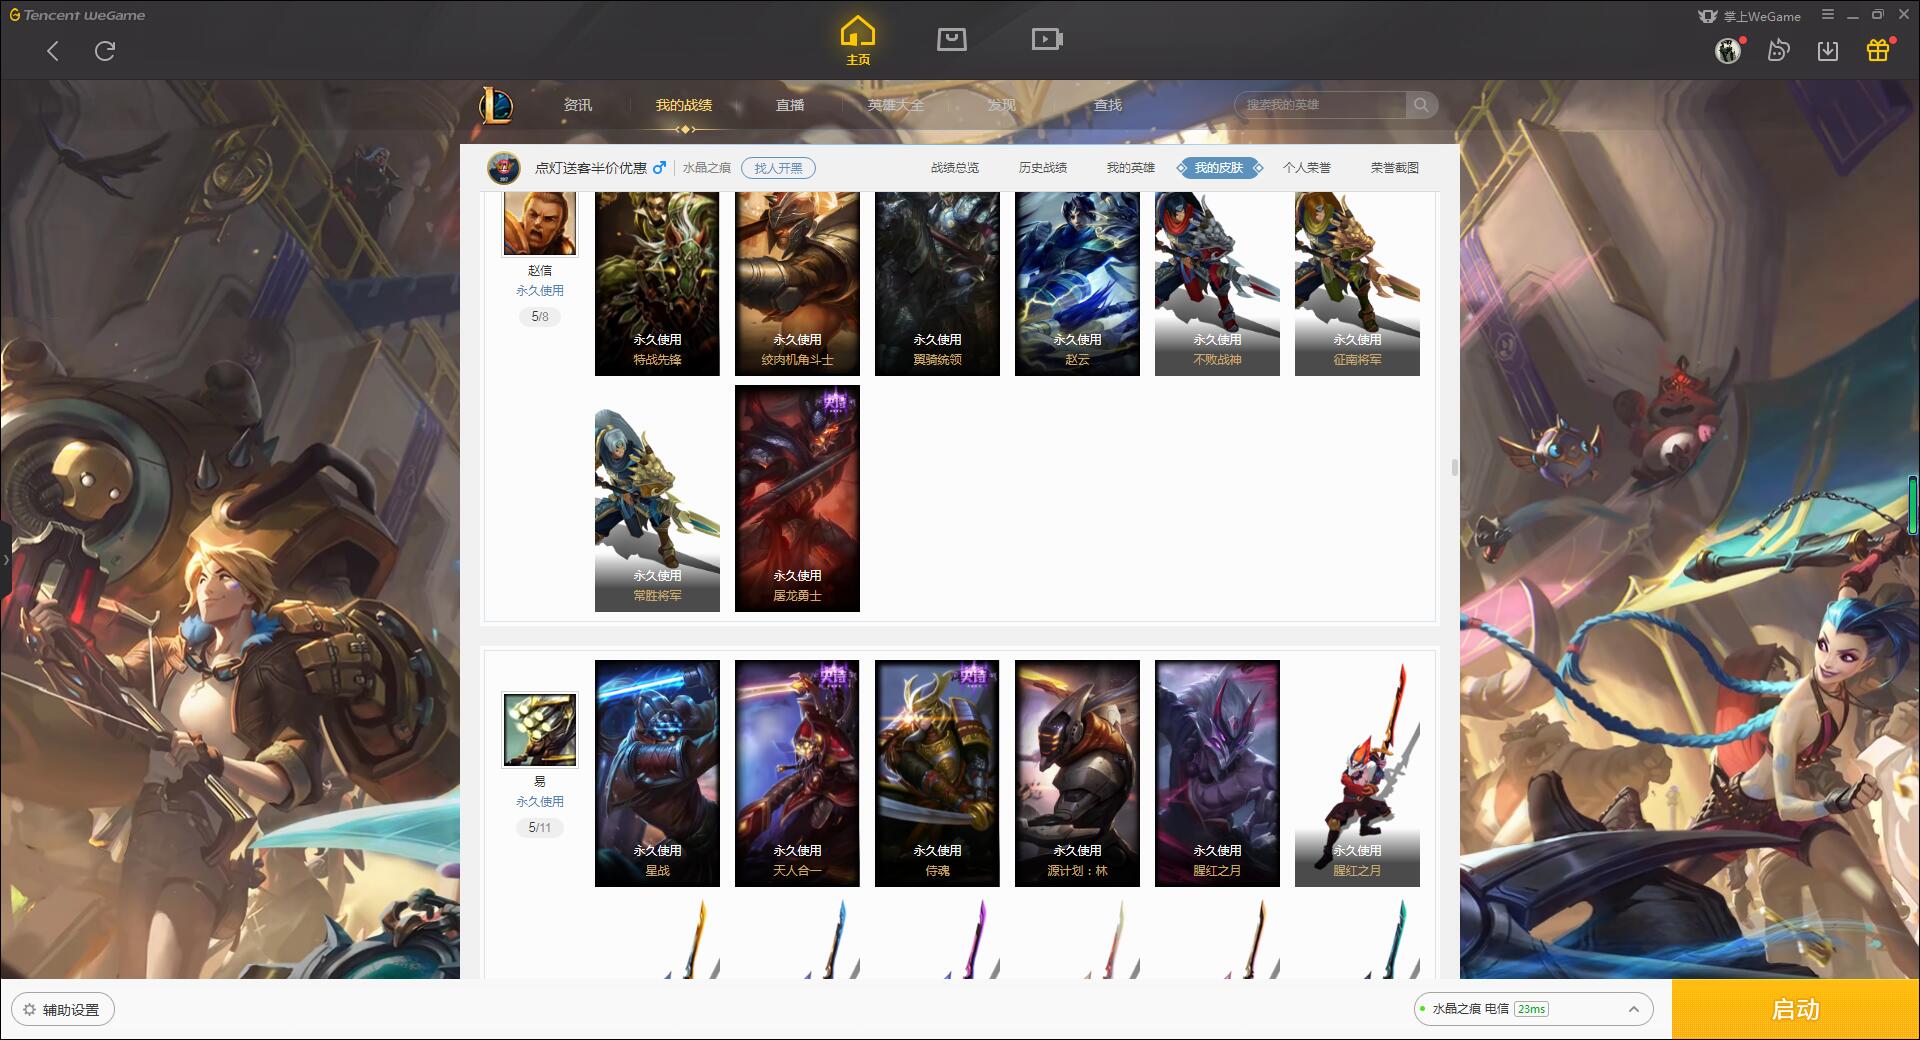Viewport: 1920px width, 1040px height.
Task: Open the 直播 nav tab
Action: 790,105
